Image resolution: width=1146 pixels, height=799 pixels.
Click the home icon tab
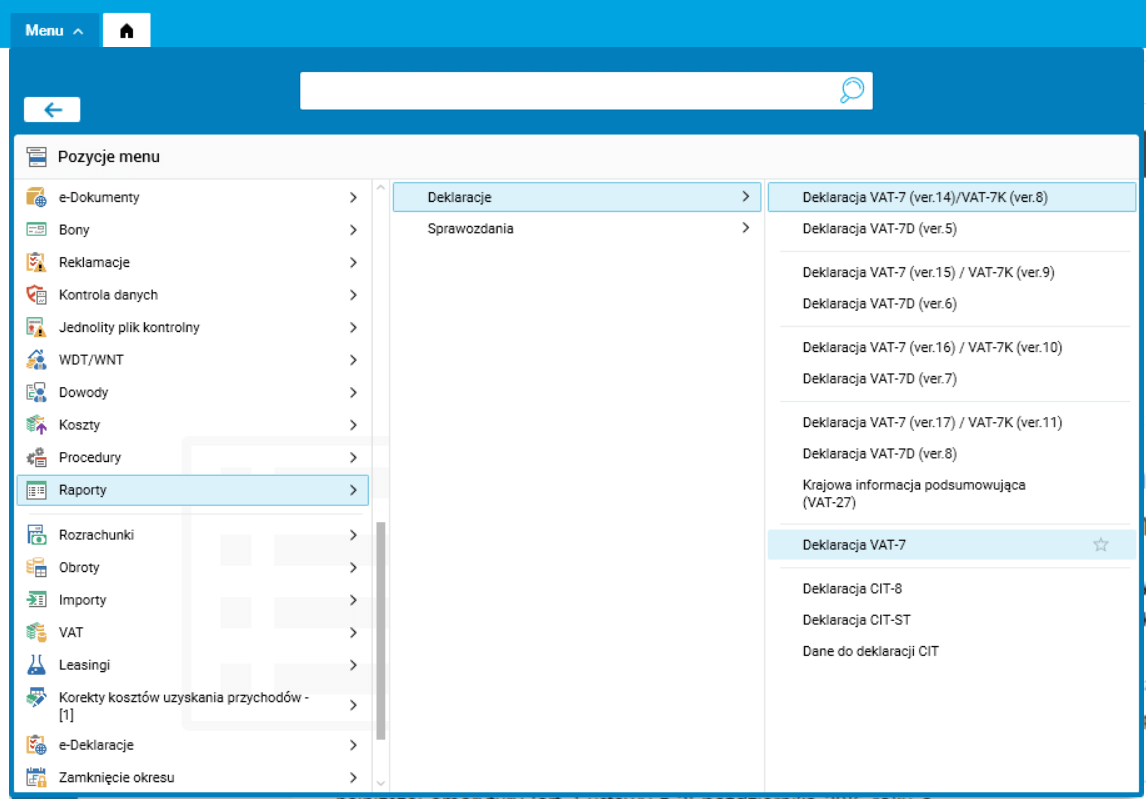[126, 31]
